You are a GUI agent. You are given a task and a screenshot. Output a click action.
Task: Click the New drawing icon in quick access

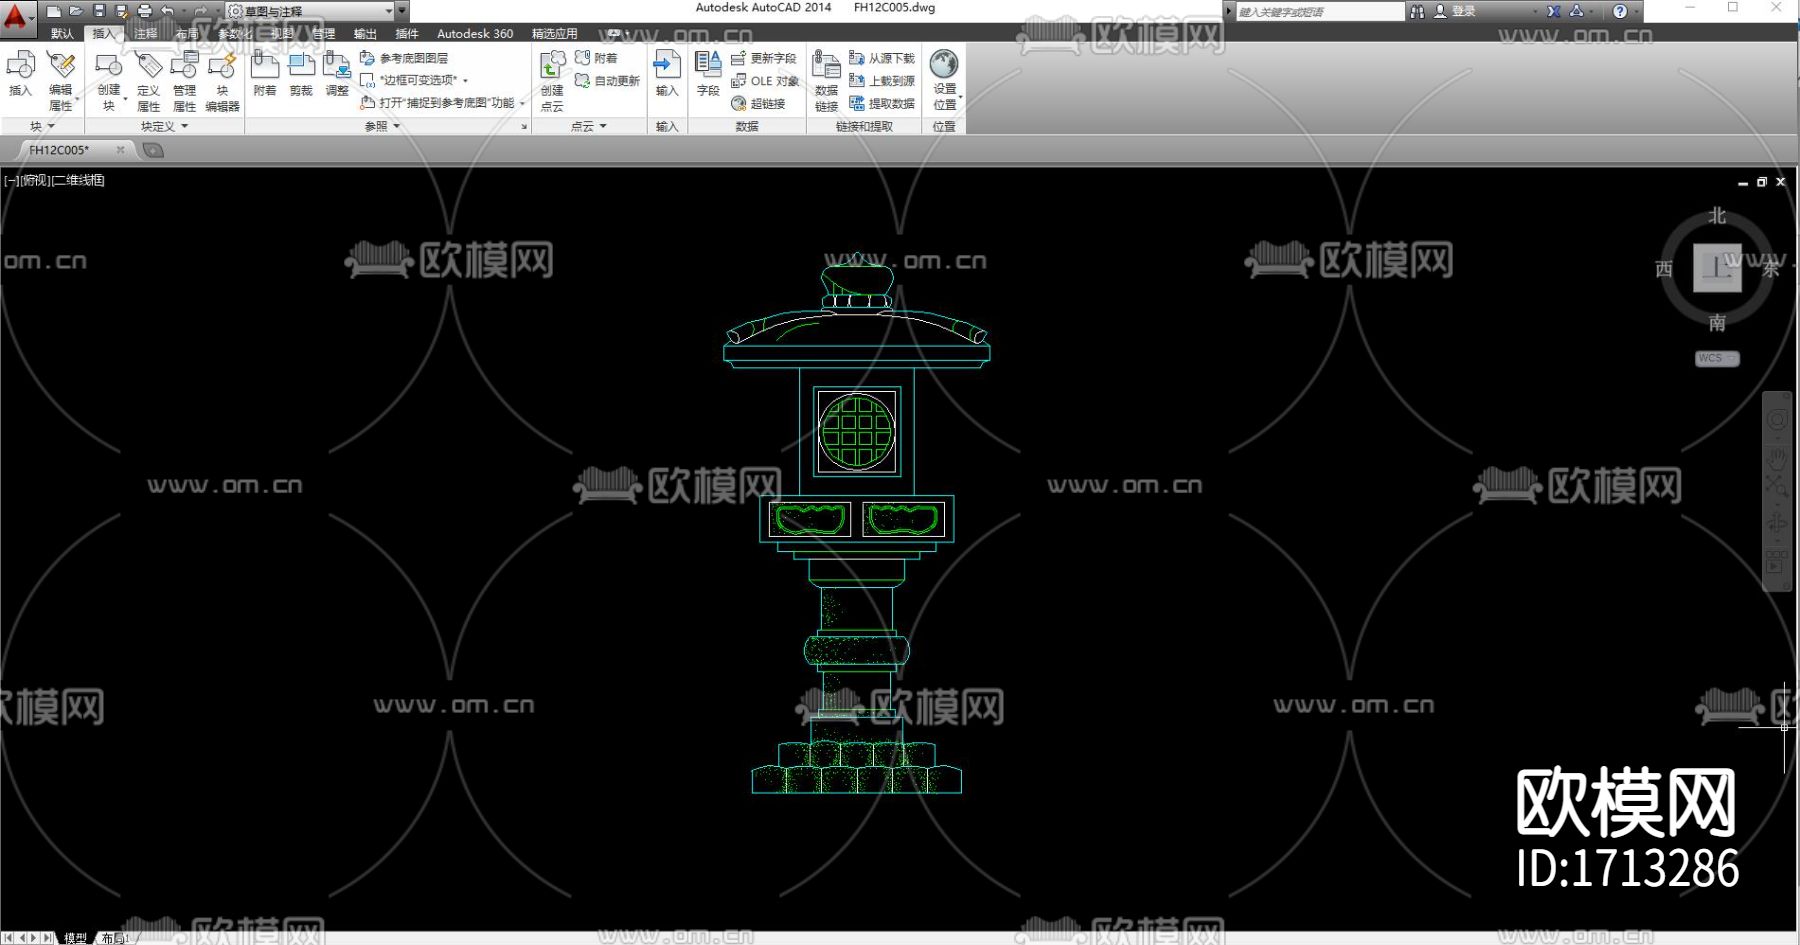click(x=54, y=11)
